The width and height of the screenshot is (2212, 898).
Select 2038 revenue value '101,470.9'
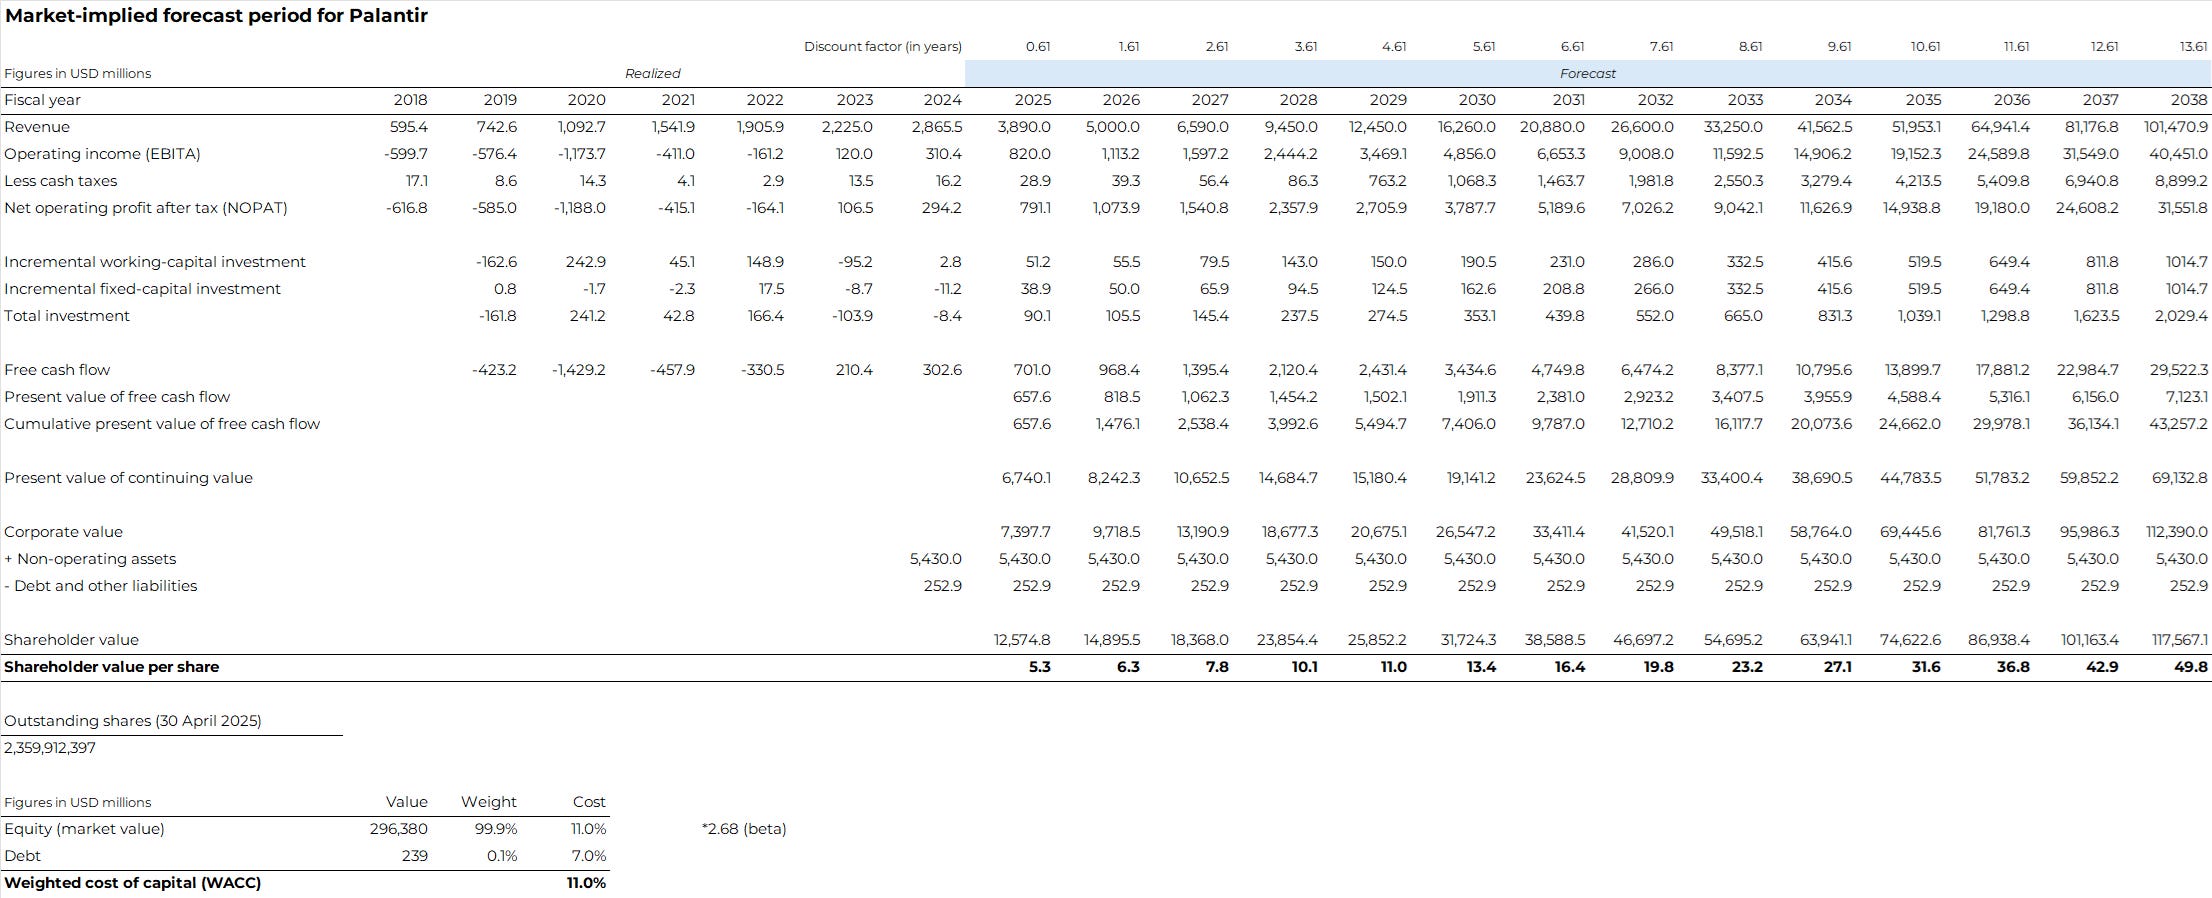pyautogui.click(x=2176, y=127)
